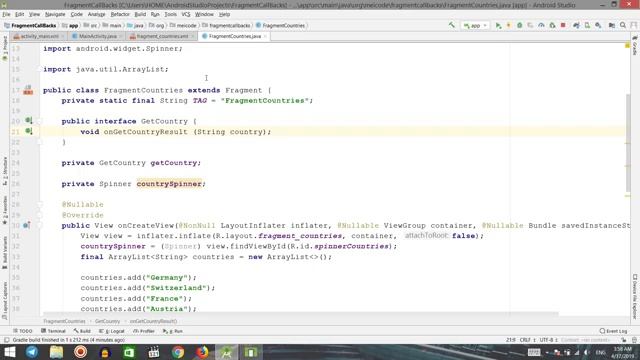Open File Explorer from the taskbar
Viewport: 640px width, 360px height.
point(56,352)
